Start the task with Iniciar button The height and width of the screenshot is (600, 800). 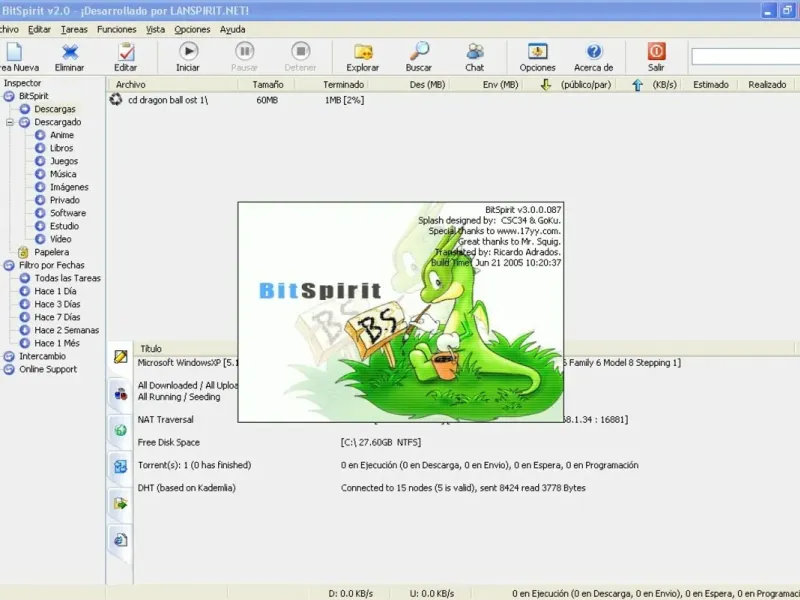point(188,52)
